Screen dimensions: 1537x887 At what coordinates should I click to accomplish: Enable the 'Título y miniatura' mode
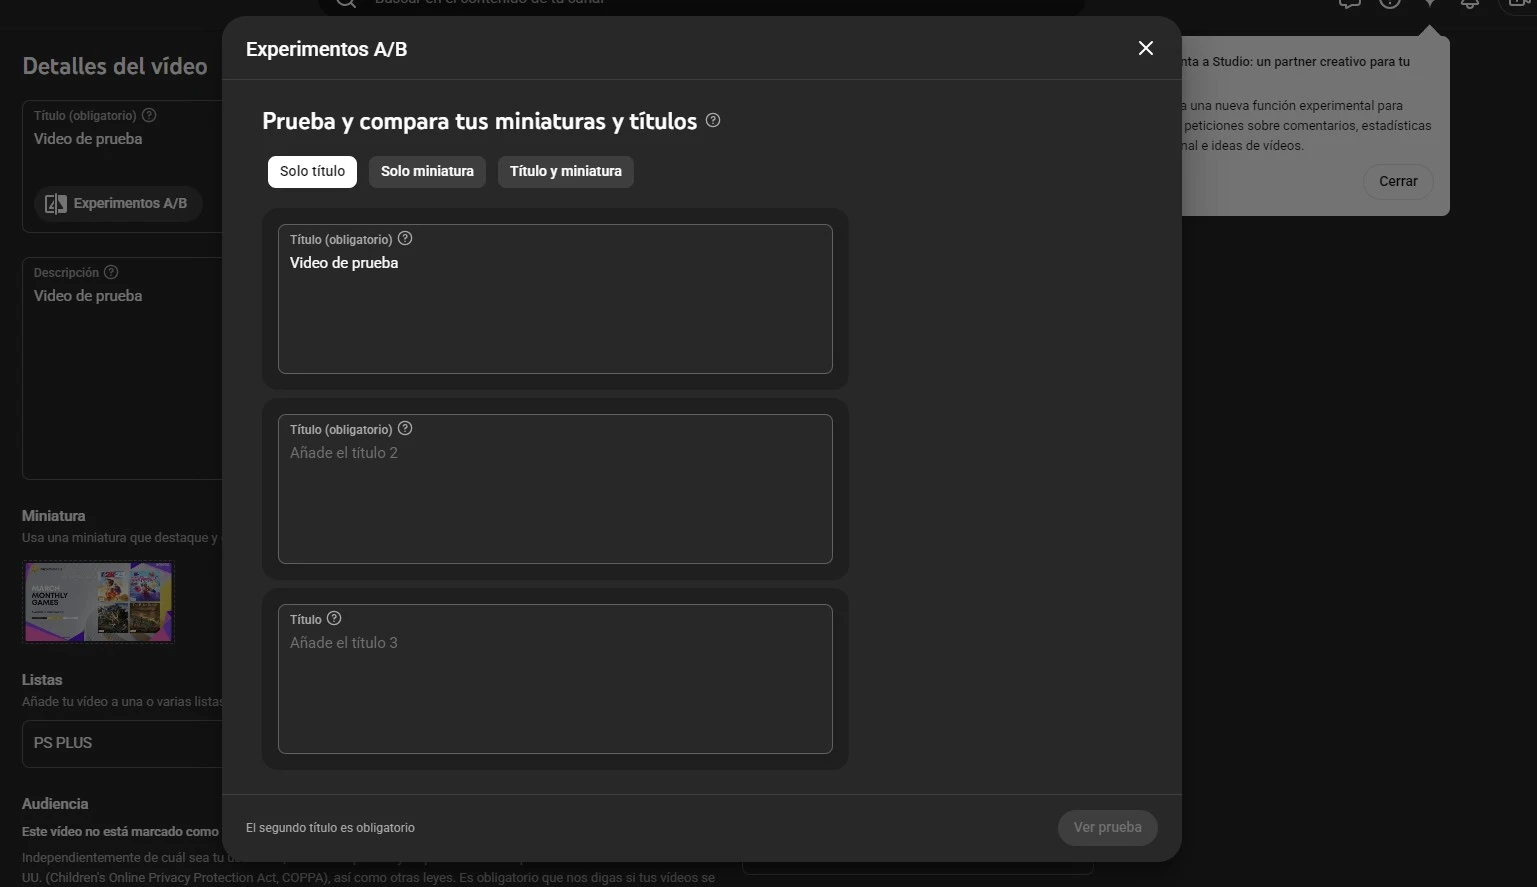tap(565, 171)
